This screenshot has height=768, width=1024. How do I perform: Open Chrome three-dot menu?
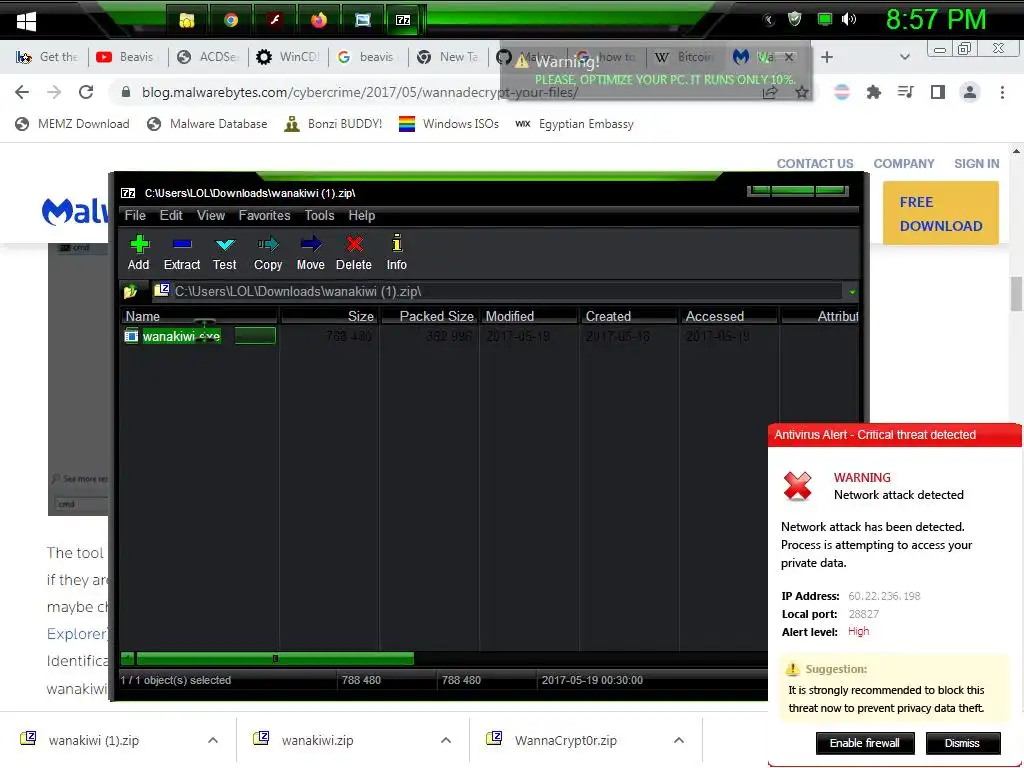click(1002, 92)
